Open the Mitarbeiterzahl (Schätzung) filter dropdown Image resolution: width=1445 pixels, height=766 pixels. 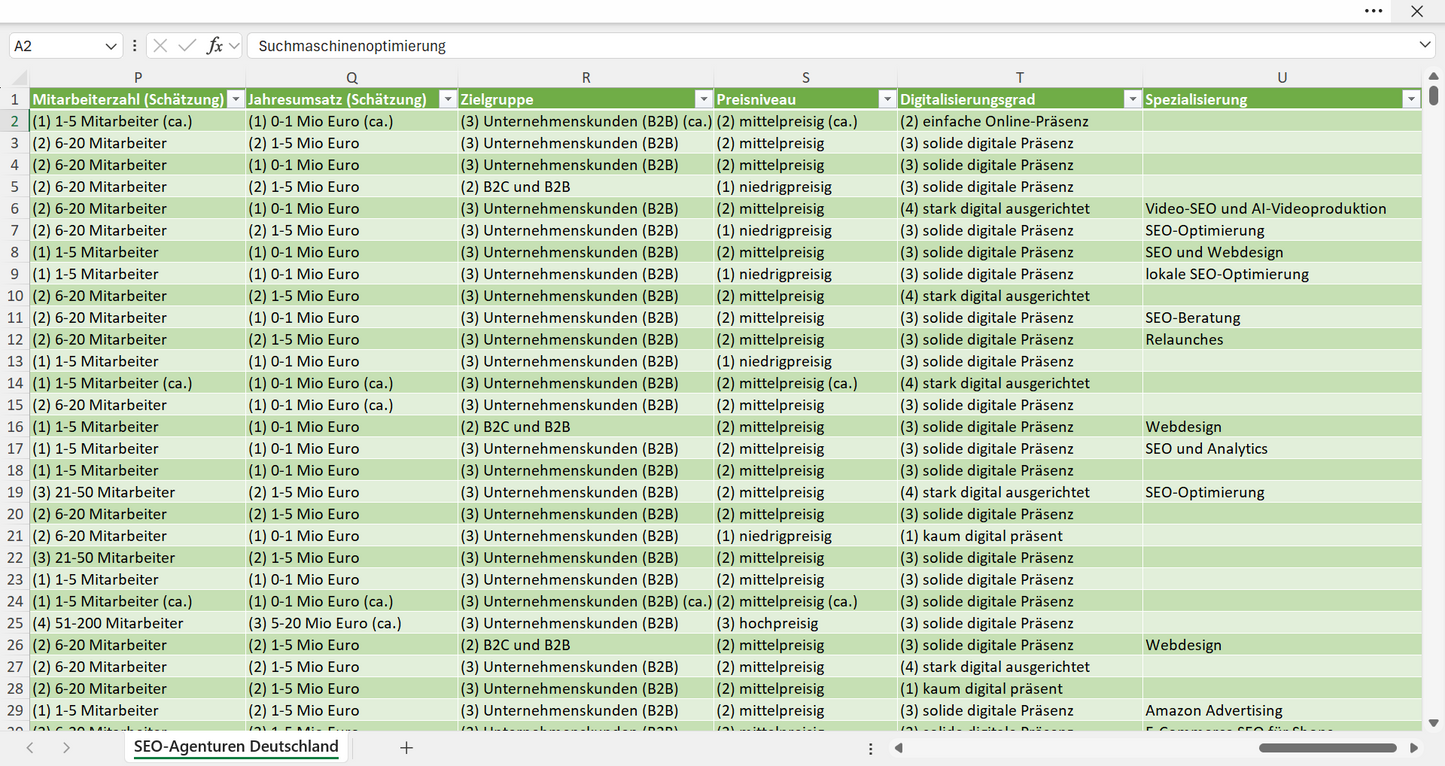236,99
